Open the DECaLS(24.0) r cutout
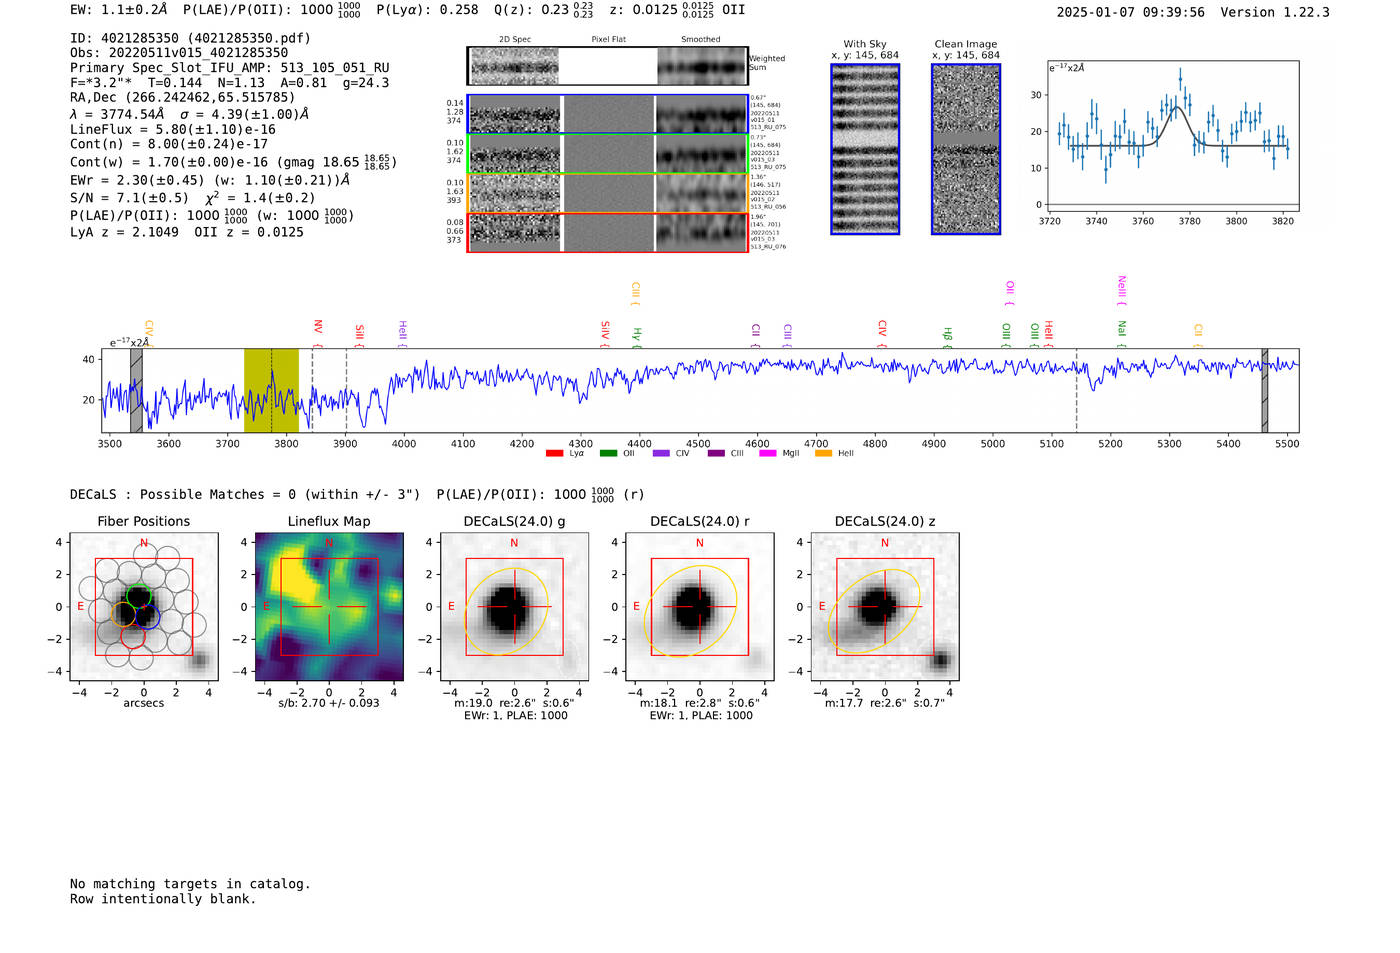 (x=700, y=607)
